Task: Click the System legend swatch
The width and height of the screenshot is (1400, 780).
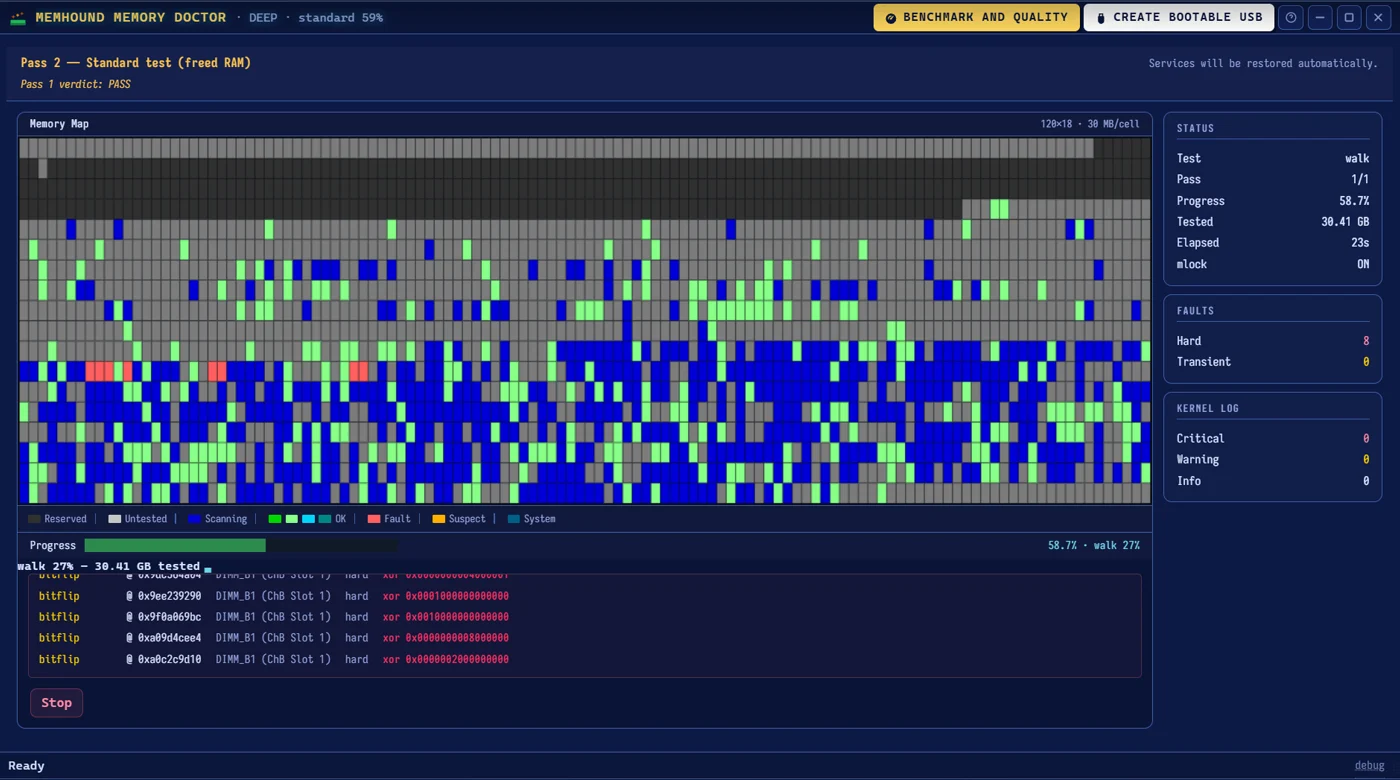Action: tap(514, 519)
